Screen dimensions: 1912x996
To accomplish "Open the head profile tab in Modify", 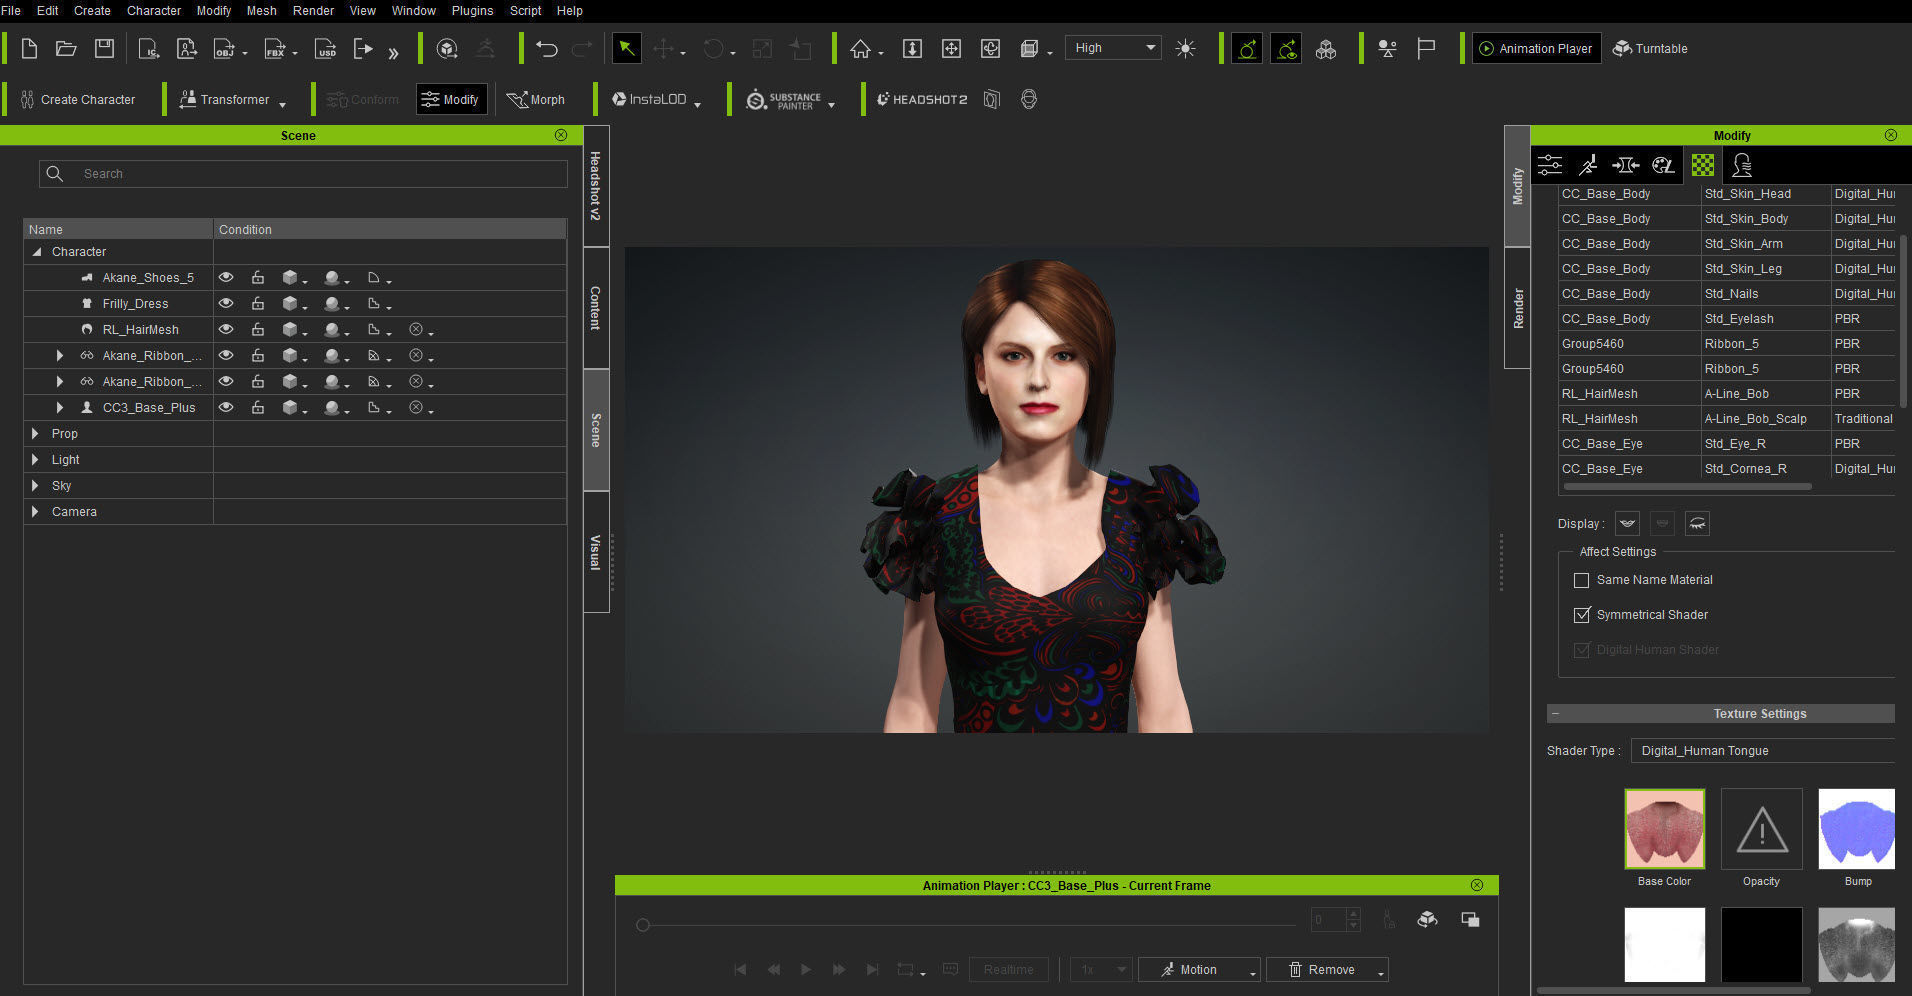I will coord(1742,165).
